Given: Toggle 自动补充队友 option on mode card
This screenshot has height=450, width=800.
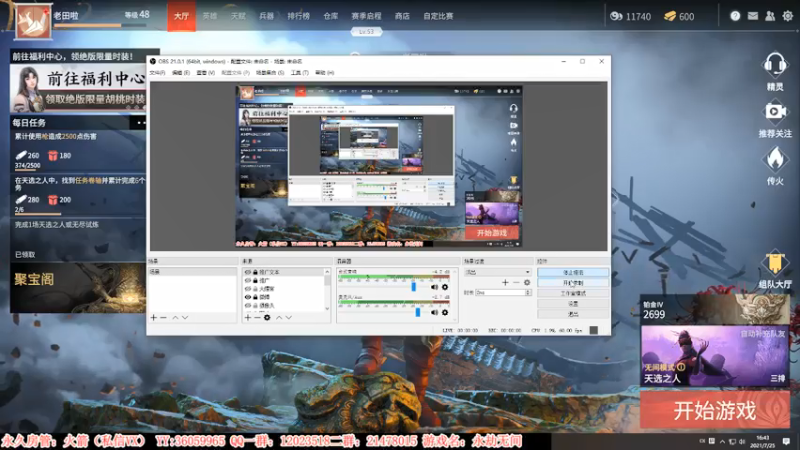Looking at the screenshot, I should (763, 334).
